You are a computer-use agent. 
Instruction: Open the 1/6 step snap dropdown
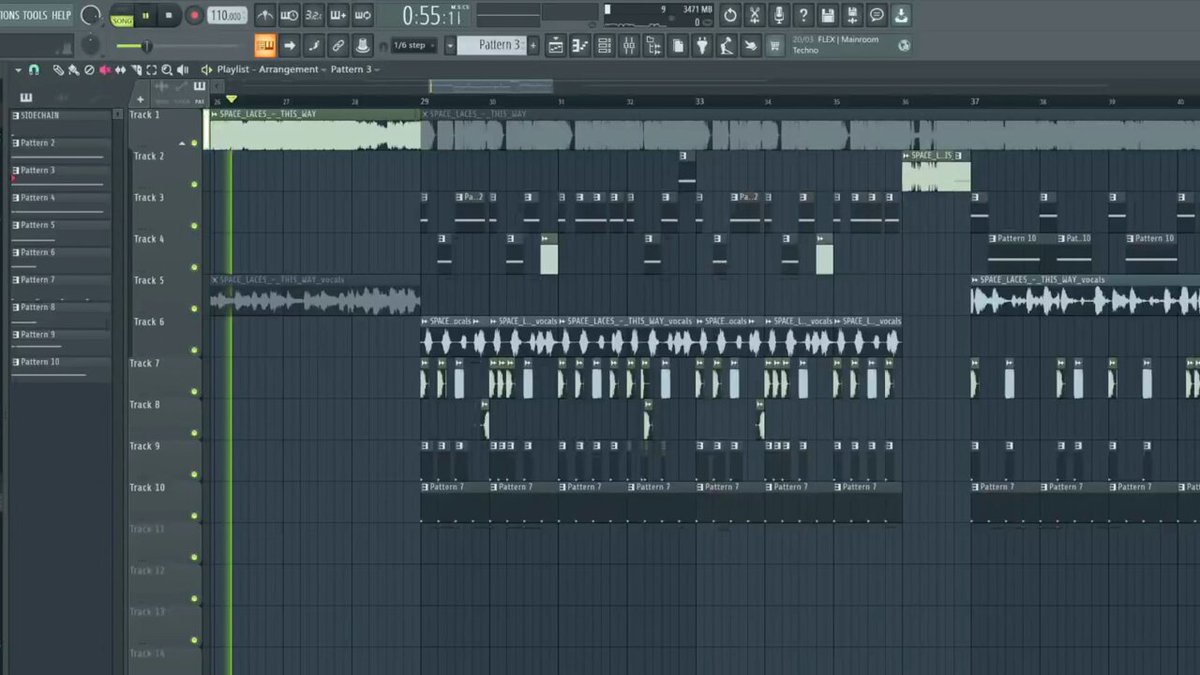click(415, 45)
